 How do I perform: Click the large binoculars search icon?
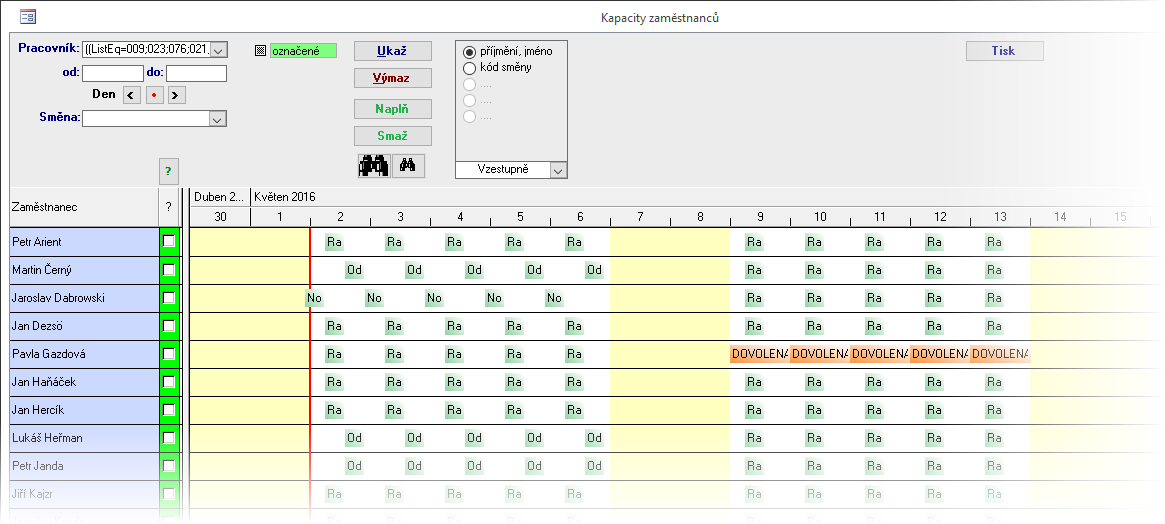[x=373, y=166]
